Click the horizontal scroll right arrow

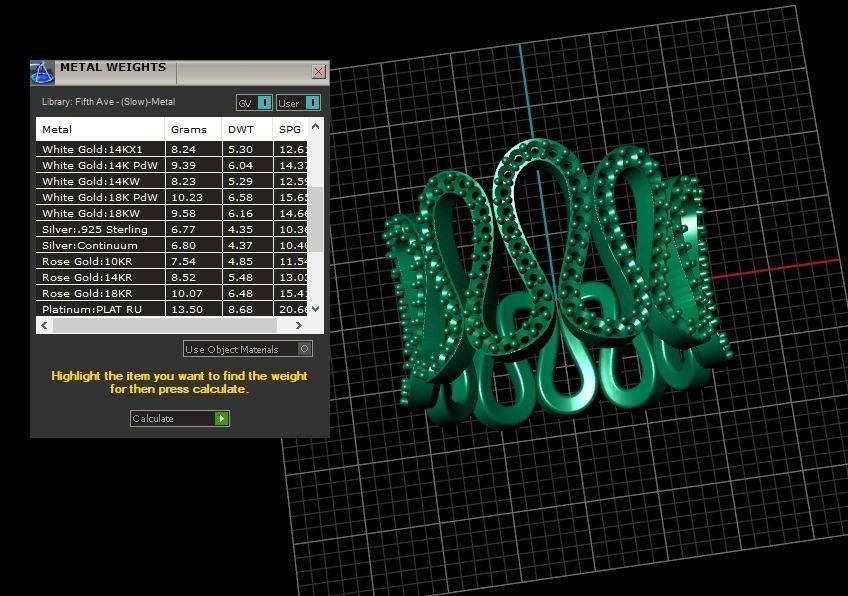[299, 326]
